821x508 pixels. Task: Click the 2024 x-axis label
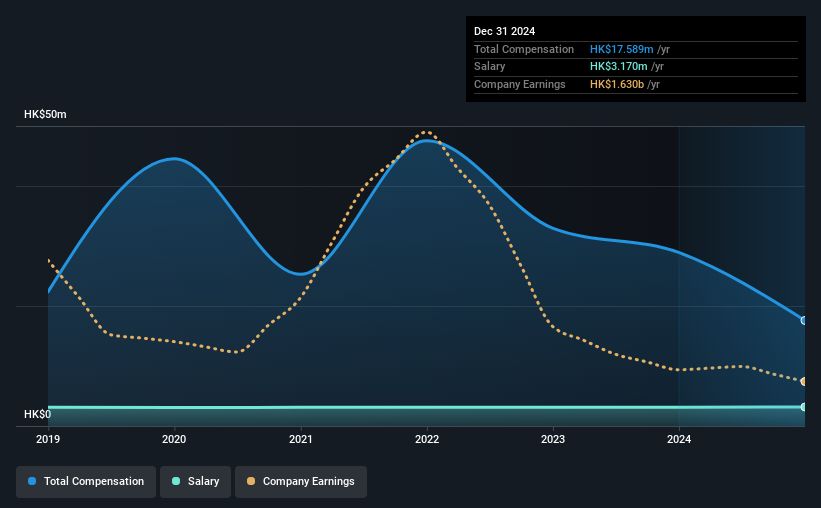(x=679, y=439)
